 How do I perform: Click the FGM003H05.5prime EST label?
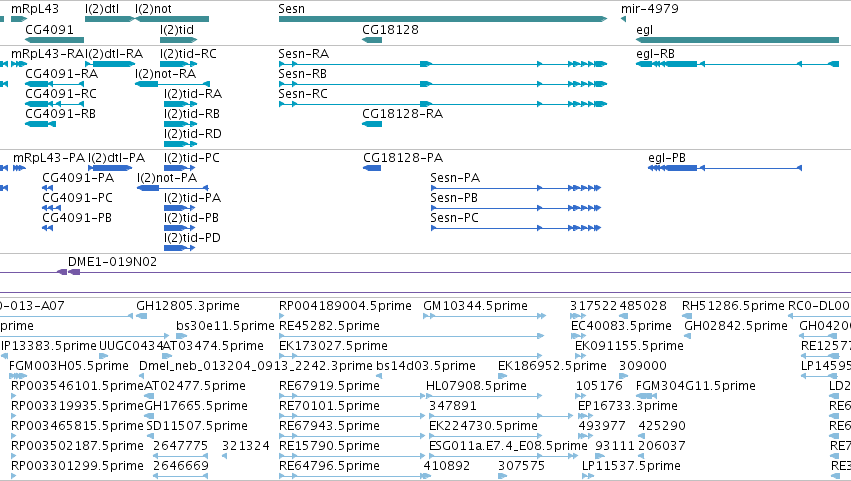(69, 366)
